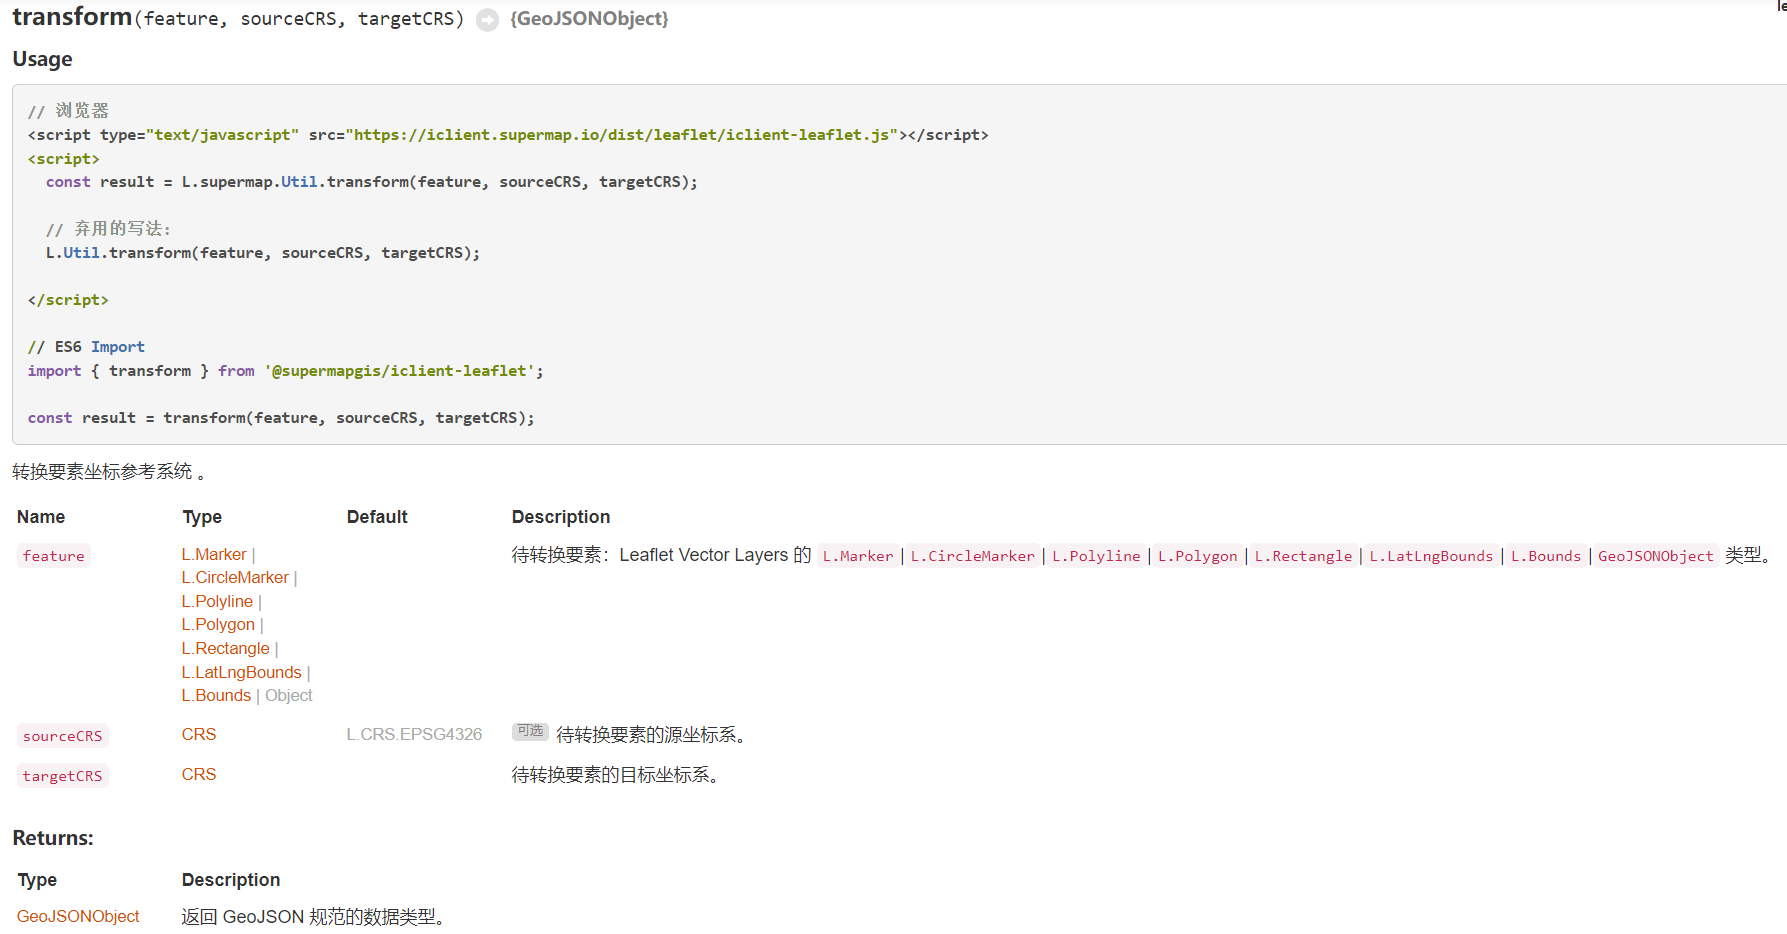This screenshot has height=934, width=1787.
Task: Click the // ES6 Import comment line
Action: [86, 347]
